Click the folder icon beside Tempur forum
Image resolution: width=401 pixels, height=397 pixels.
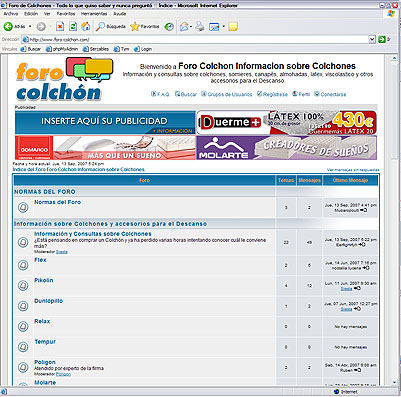pos(23,347)
